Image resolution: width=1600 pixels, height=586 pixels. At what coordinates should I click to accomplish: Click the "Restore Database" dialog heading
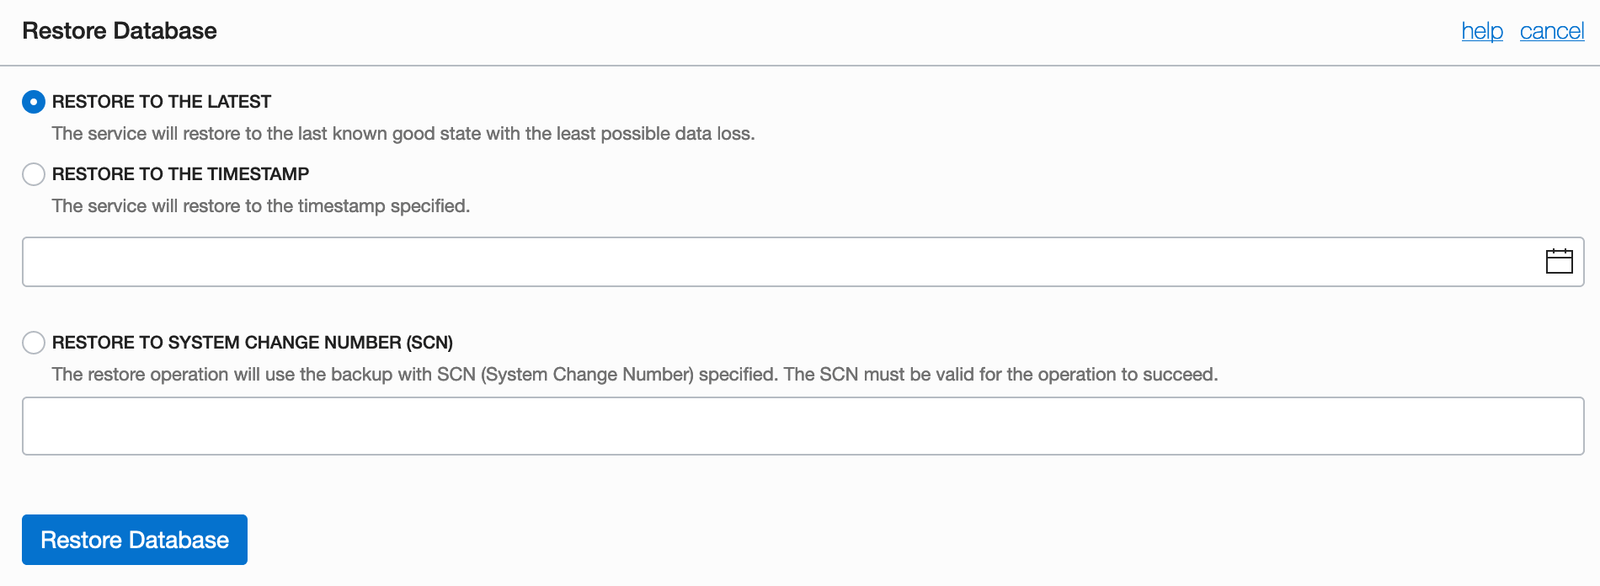click(119, 31)
